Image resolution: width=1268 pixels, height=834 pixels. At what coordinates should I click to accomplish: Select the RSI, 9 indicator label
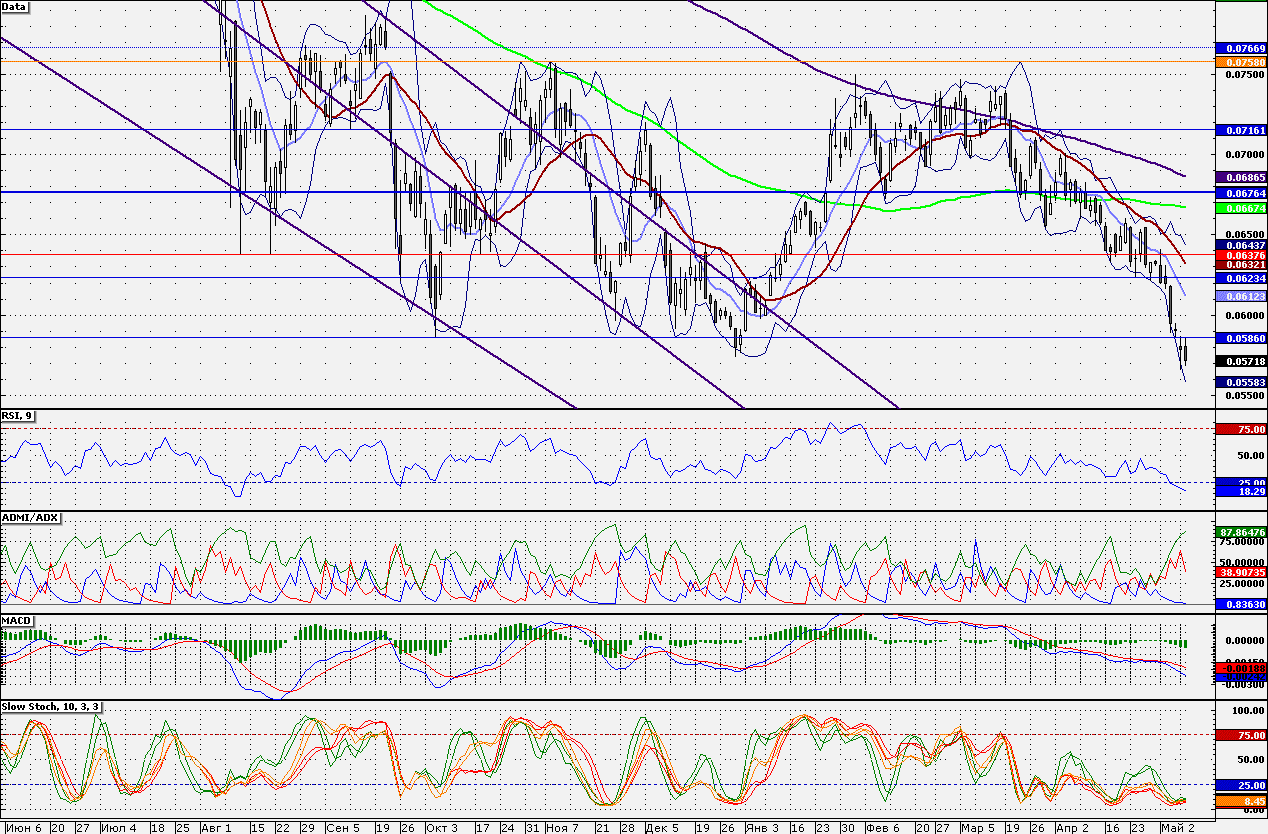click(x=18, y=416)
